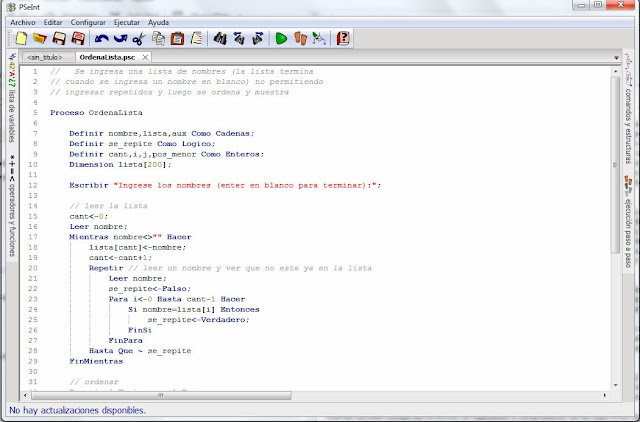This screenshot has width=640, height=422.
Task: Click the line 'lista[cant]<-nombre;'
Action: coord(137,247)
